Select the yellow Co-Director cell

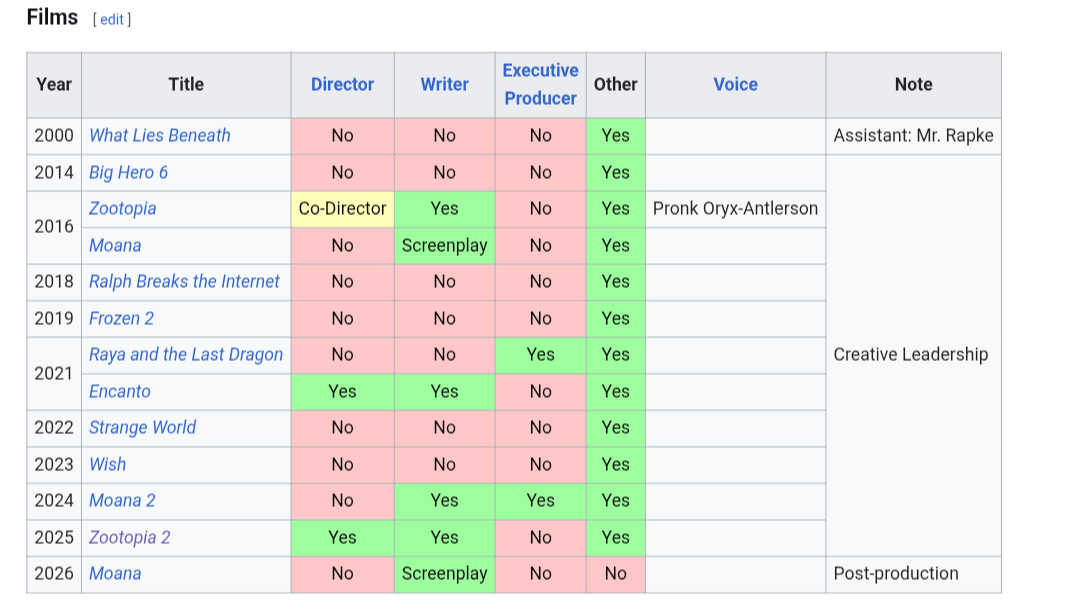[342, 209]
